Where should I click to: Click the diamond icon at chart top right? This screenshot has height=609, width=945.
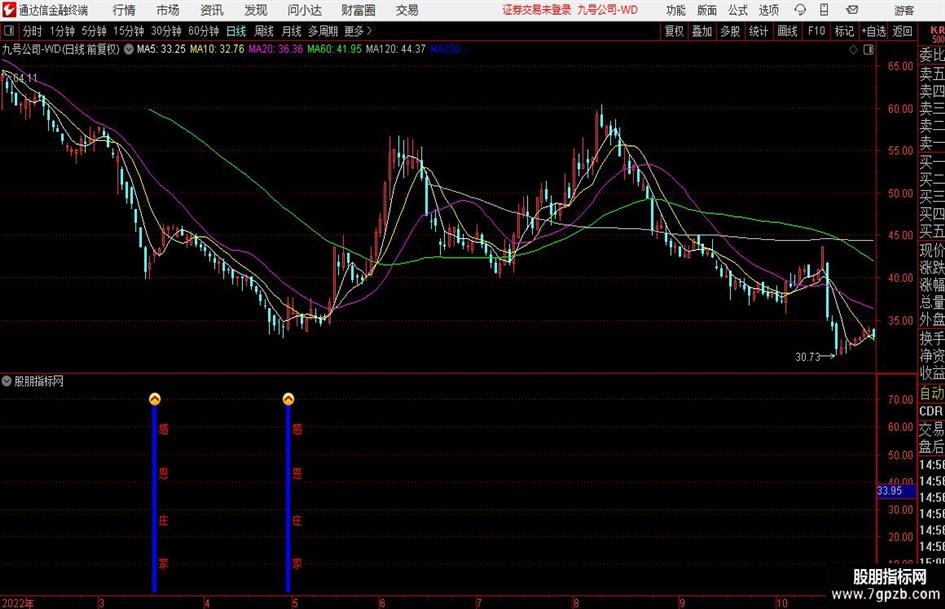(853, 49)
